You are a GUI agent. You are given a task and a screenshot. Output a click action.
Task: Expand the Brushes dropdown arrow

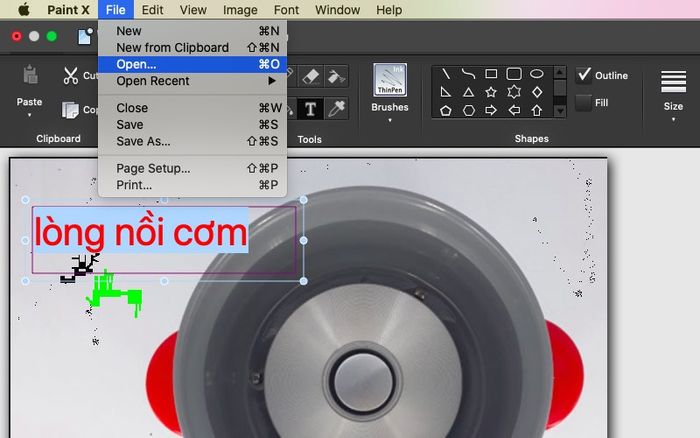[390, 120]
